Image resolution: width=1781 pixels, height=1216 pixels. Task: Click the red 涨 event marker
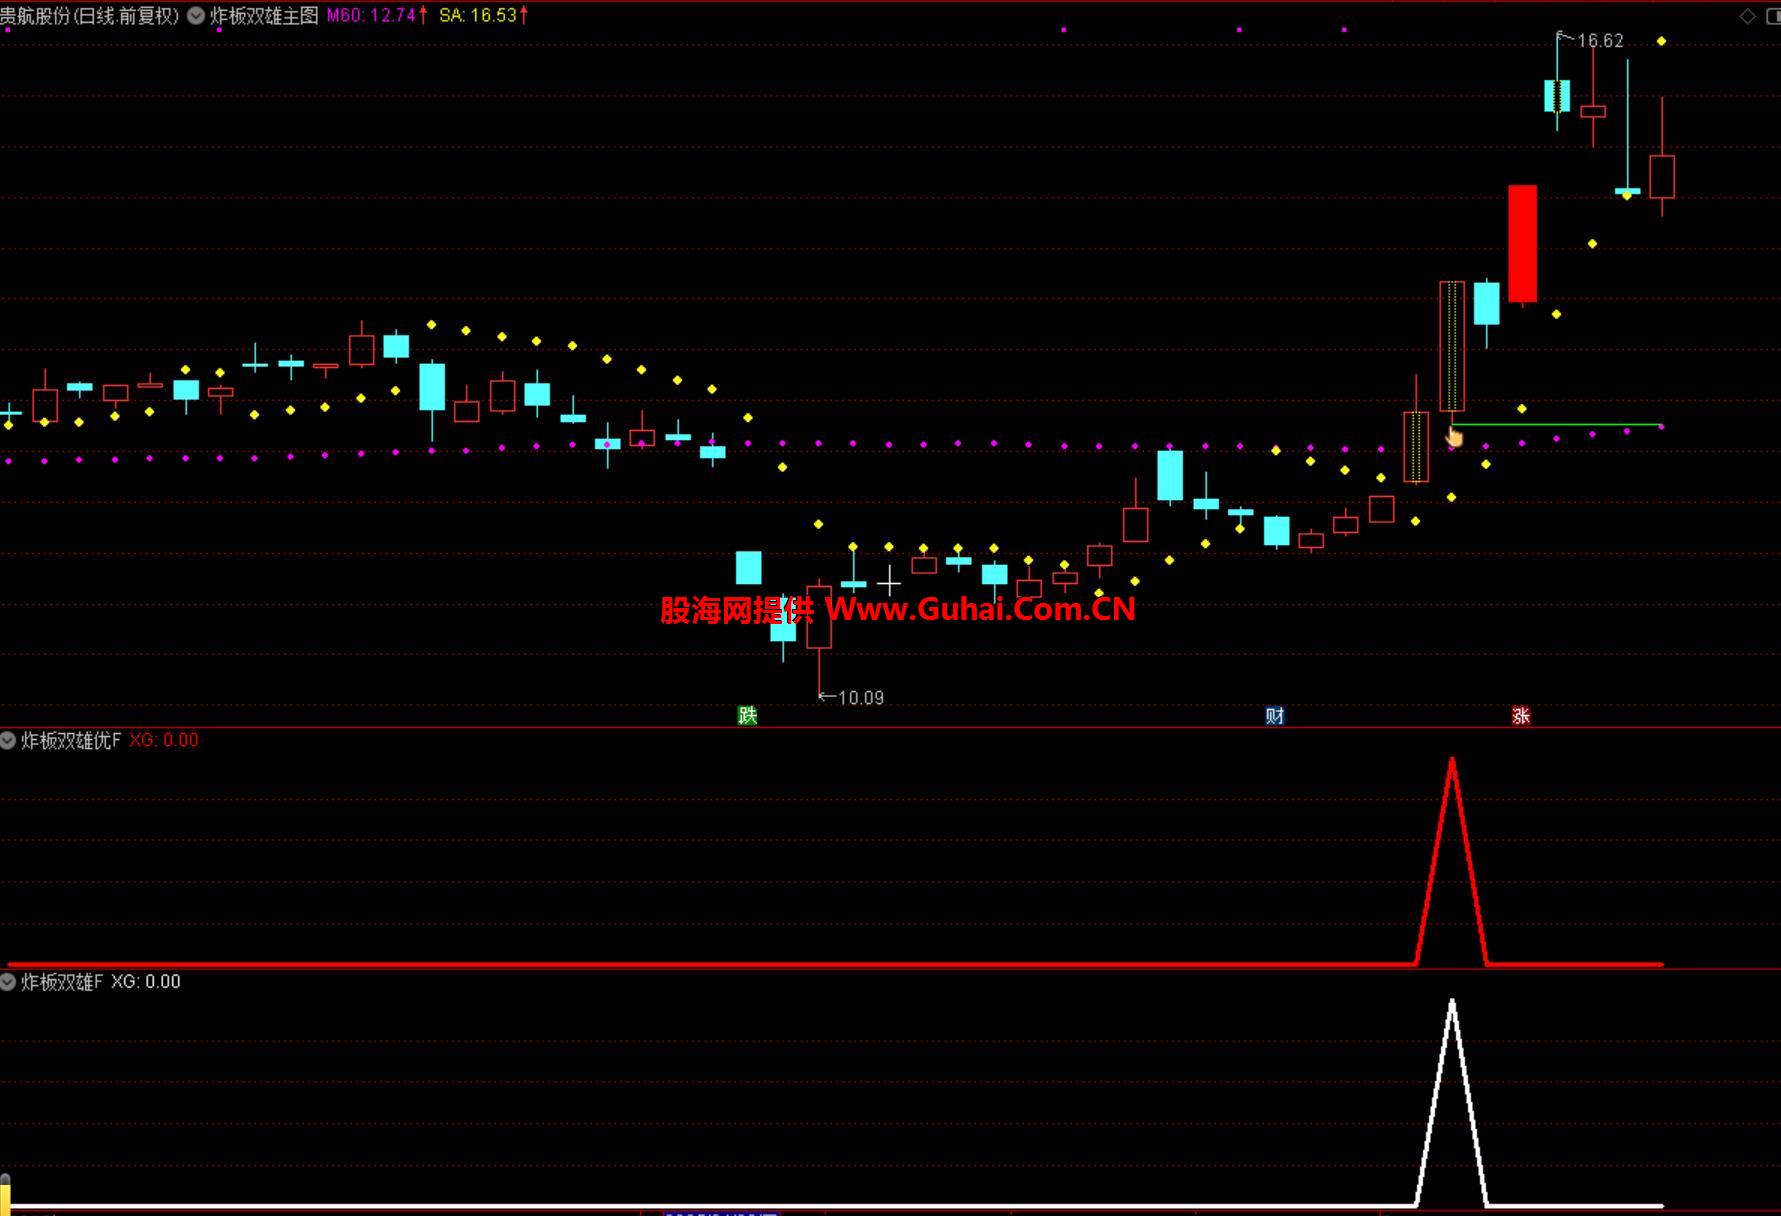tap(1521, 715)
